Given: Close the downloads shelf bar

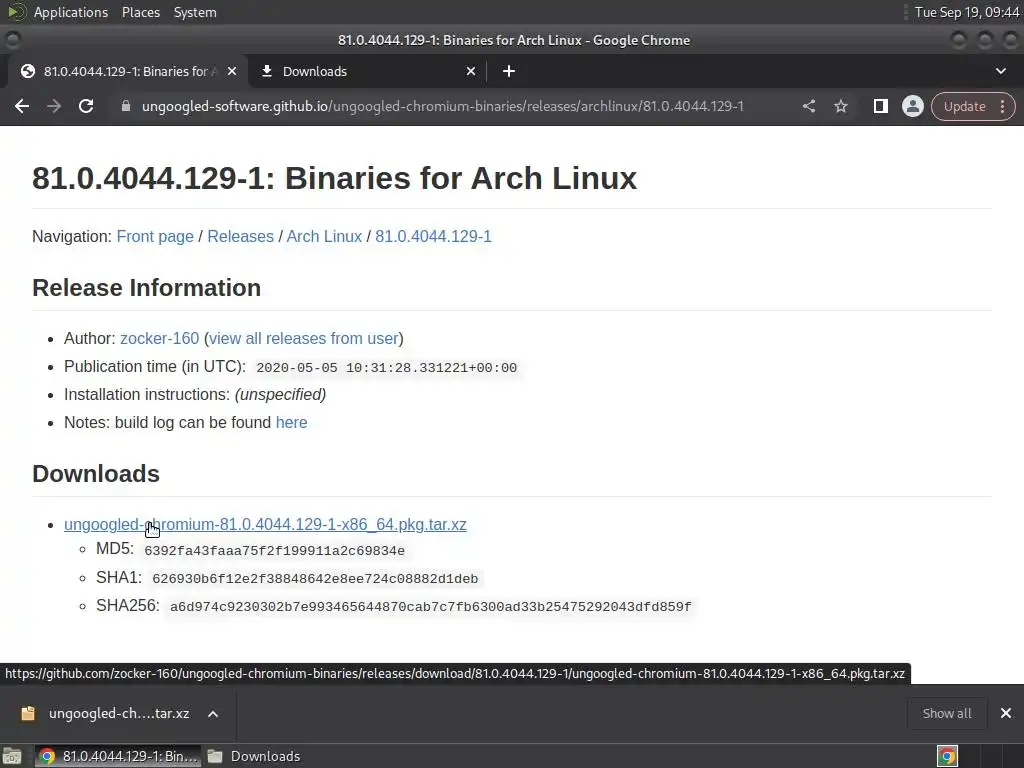Looking at the screenshot, I should point(1006,713).
